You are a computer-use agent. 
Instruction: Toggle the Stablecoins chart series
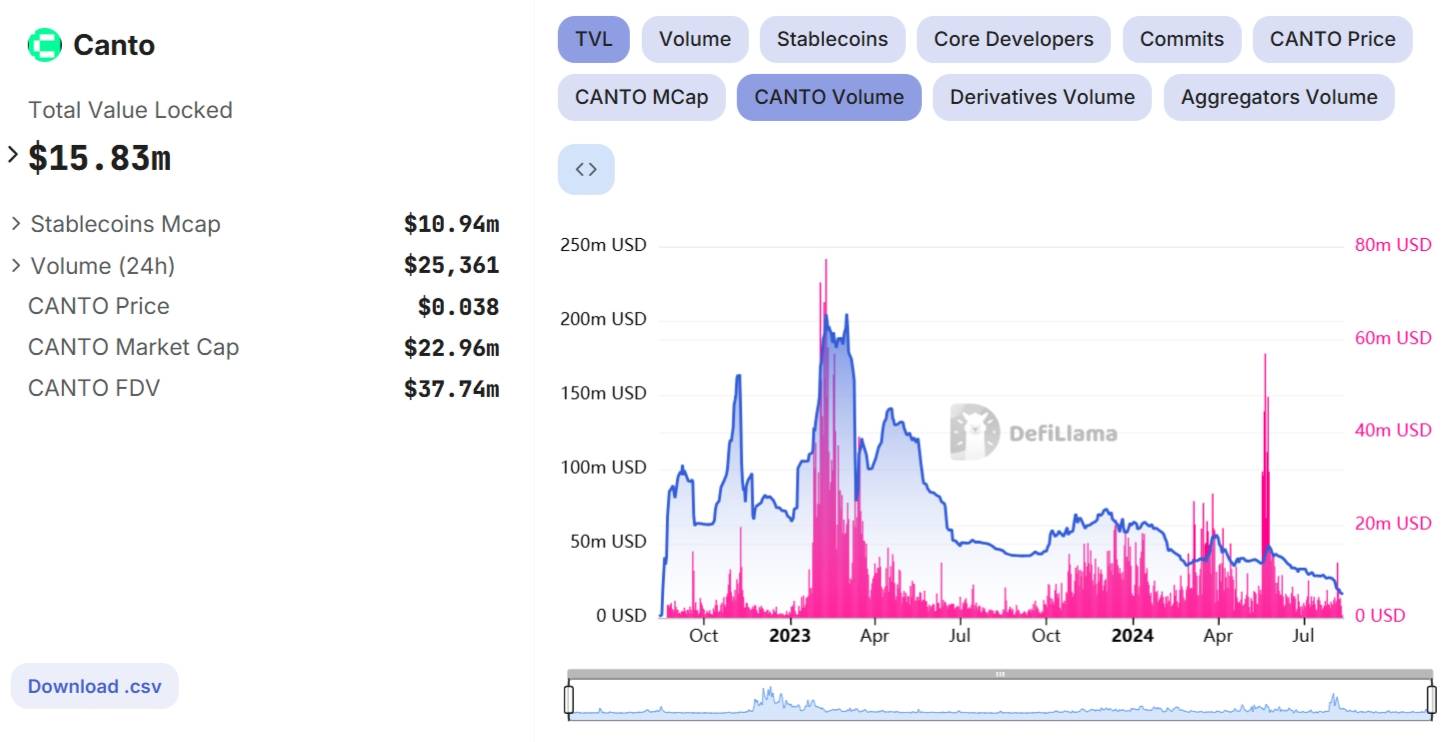[x=832, y=39]
